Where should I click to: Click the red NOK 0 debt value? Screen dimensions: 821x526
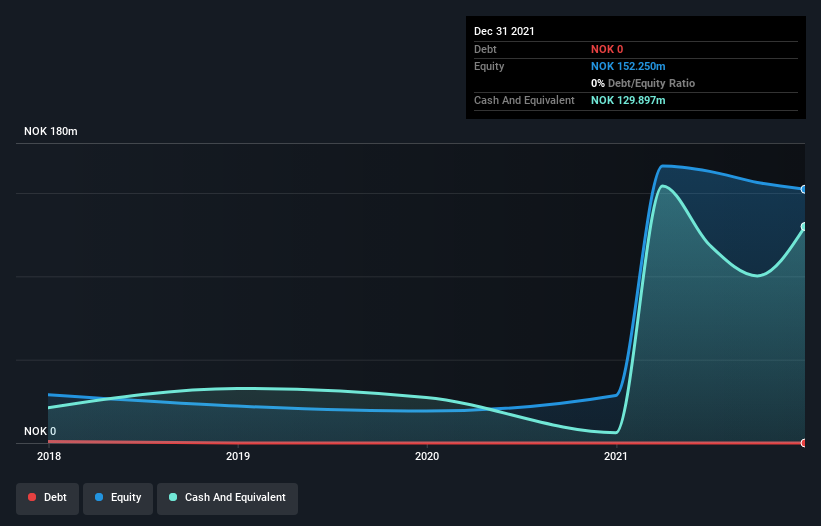(x=607, y=49)
